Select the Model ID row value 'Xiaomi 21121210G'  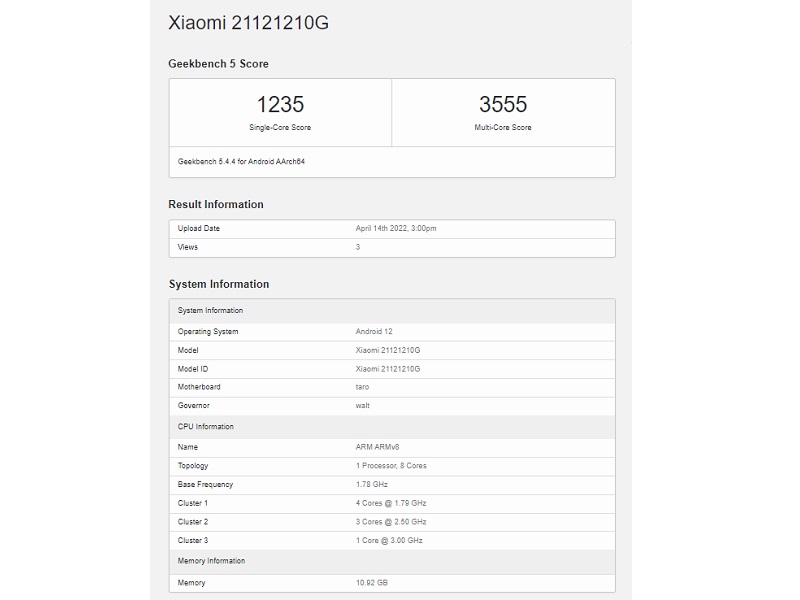click(388, 369)
